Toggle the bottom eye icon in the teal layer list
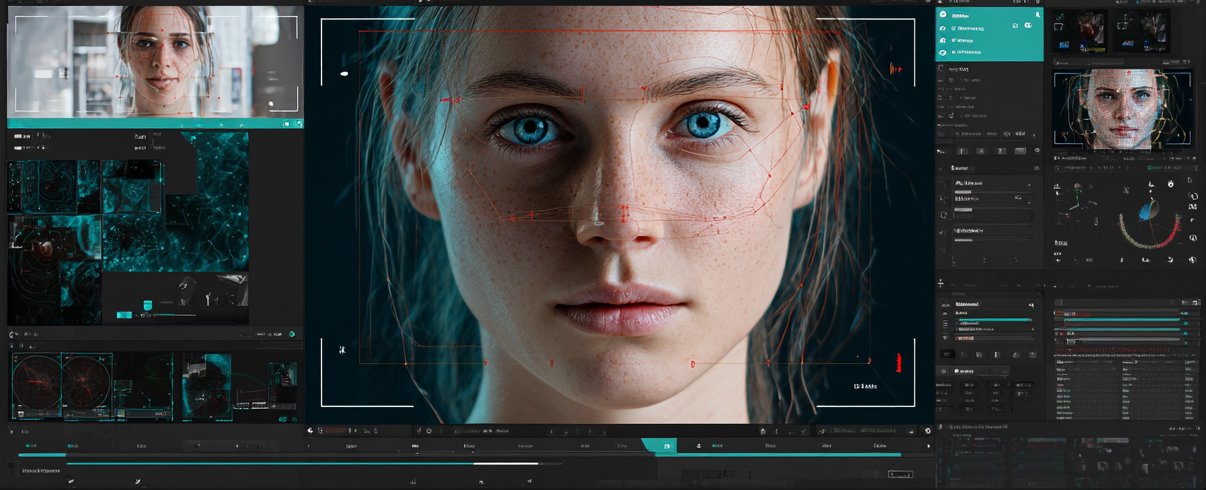The width and height of the screenshot is (1206, 490). click(943, 51)
